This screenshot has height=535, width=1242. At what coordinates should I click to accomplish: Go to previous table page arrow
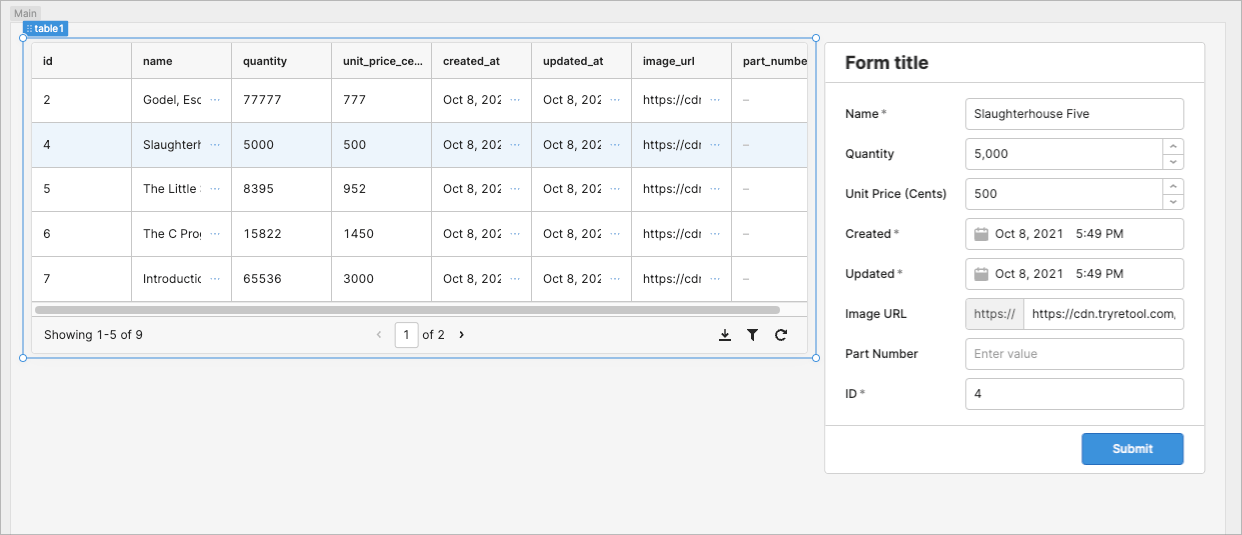pos(379,335)
